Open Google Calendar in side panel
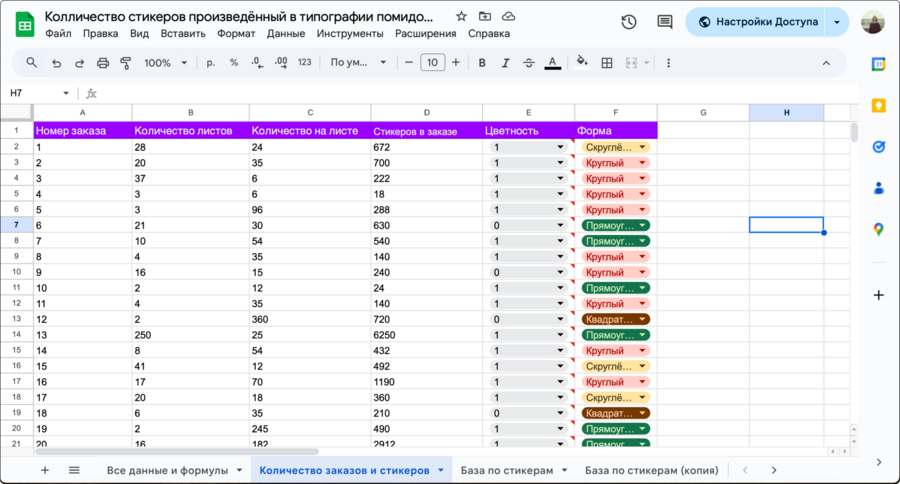The image size is (900, 484). point(878,64)
